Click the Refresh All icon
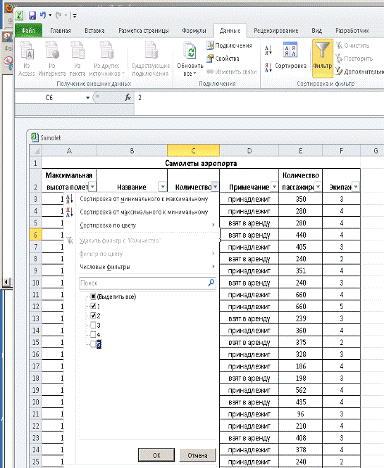 (190, 51)
